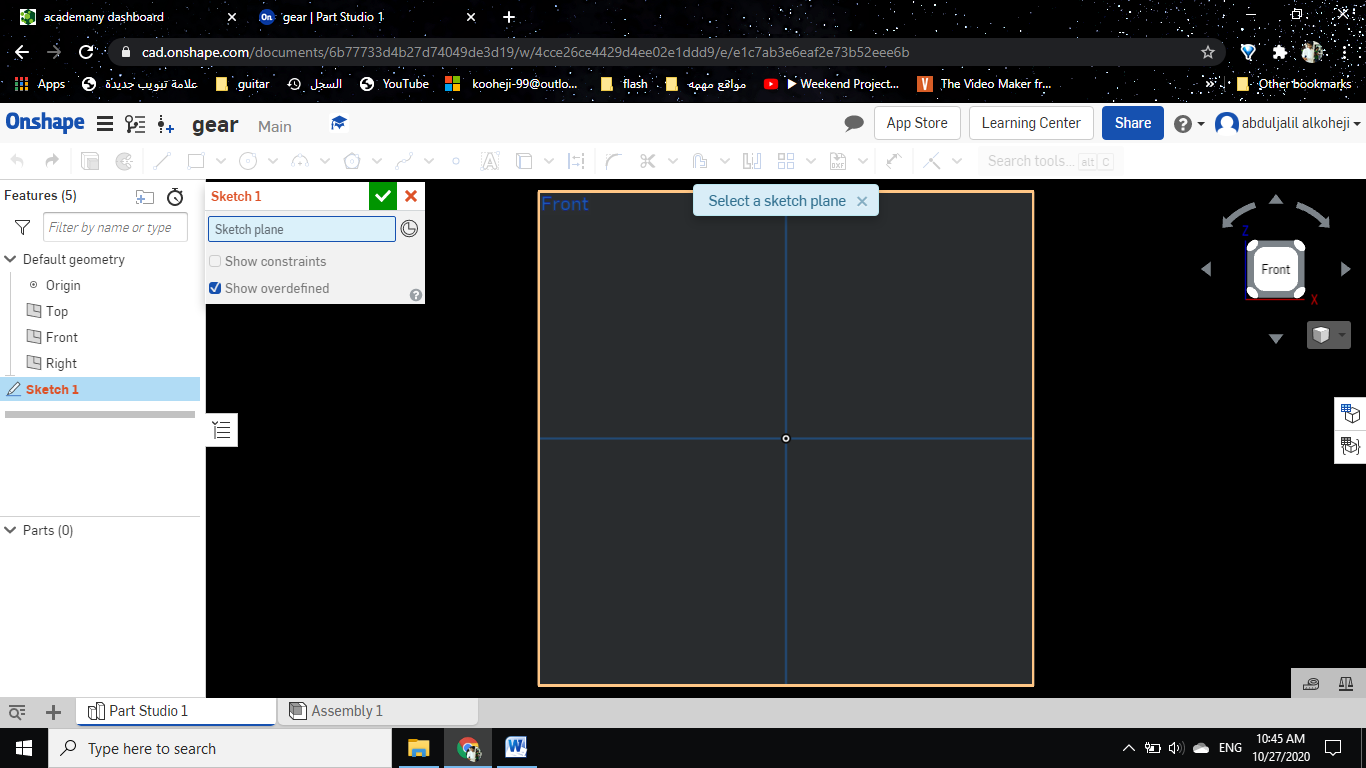Select the arc sketch tool
1366x768 pixels.
click(300, 161)
